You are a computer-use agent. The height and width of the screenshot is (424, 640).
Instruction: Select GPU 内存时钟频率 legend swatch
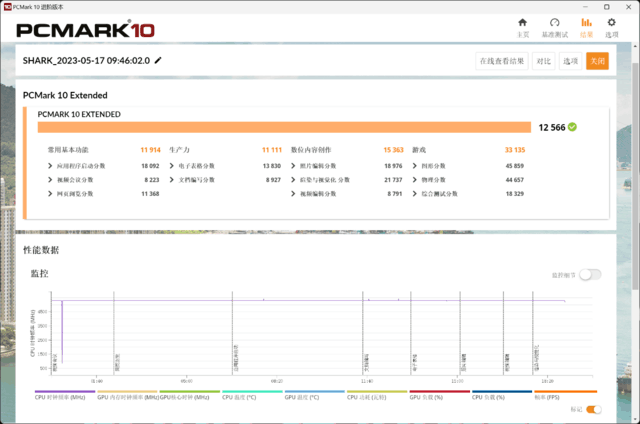pyautogui.click(x=127, y=391)
